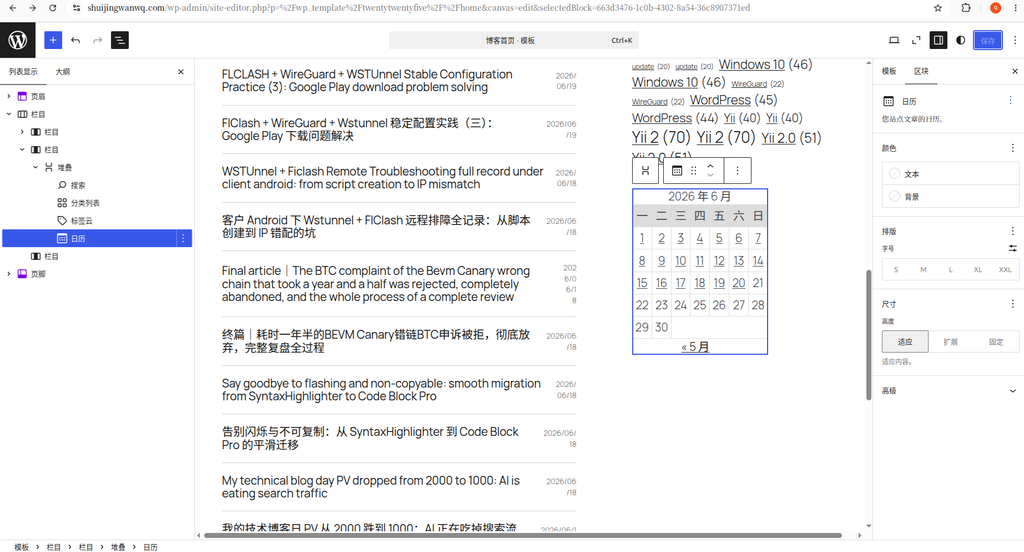Select font size S
The image size is (1024, 552).
coord(896,269)
